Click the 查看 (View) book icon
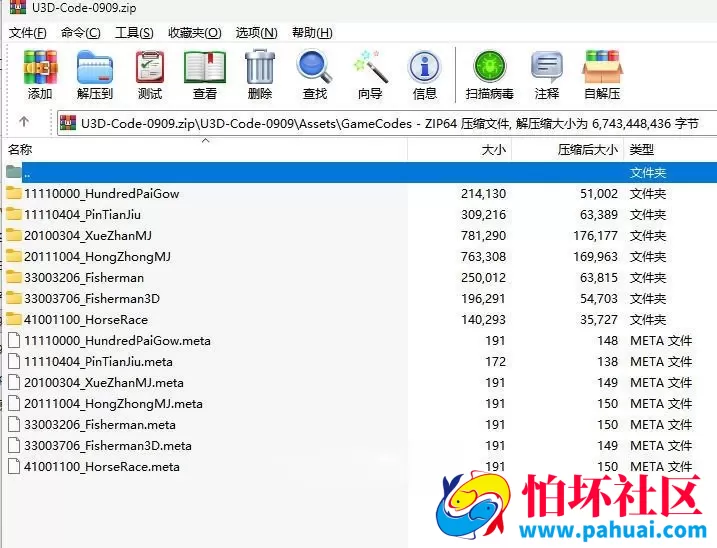 pos(205,67)
